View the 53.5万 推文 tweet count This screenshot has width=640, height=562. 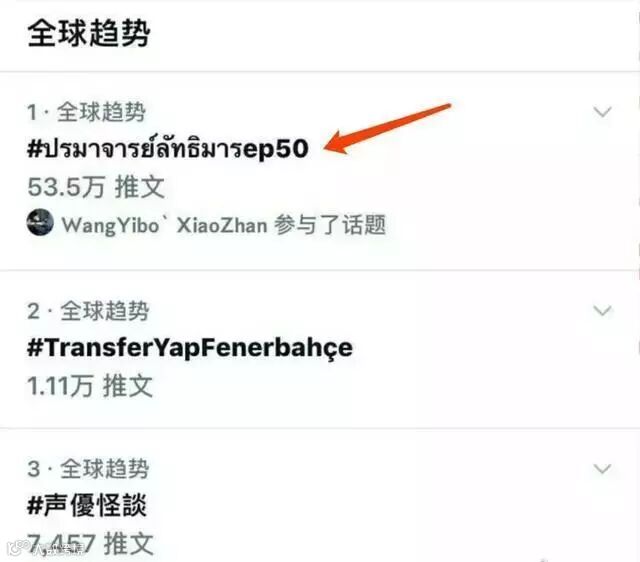coord(96,187)
